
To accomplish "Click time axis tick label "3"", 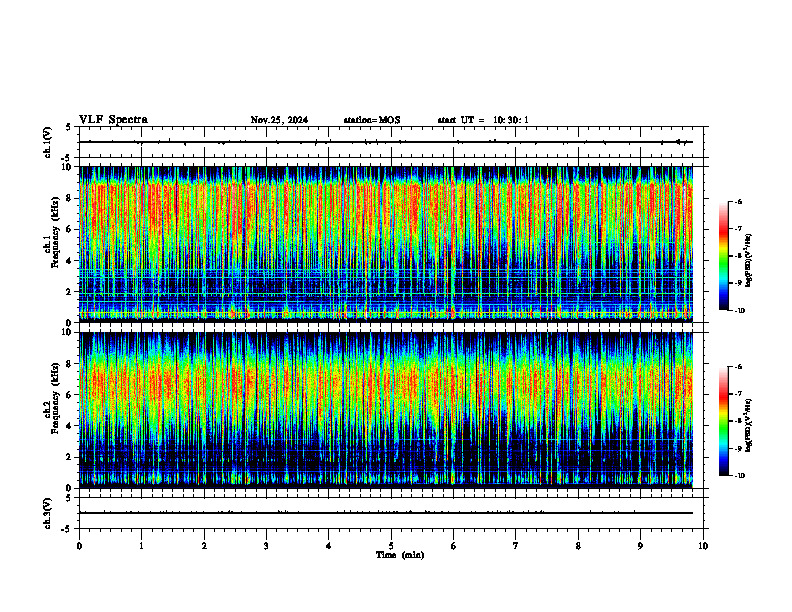I will pyautogui.click(x=266, y=546).
